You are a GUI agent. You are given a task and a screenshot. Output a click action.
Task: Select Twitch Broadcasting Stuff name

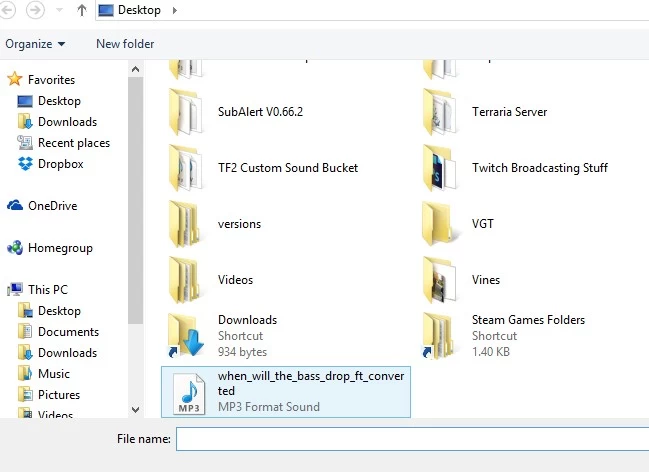540,168
